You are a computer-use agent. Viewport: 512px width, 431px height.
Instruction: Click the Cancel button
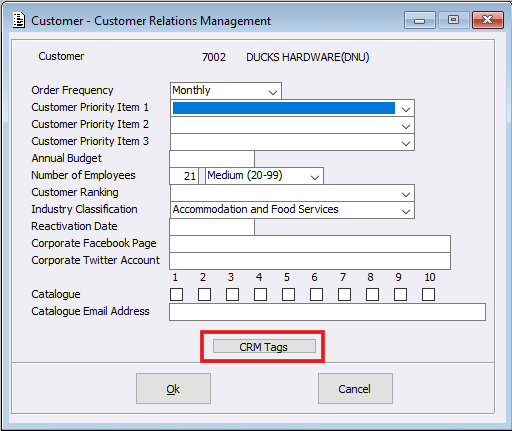pos(355,388)
